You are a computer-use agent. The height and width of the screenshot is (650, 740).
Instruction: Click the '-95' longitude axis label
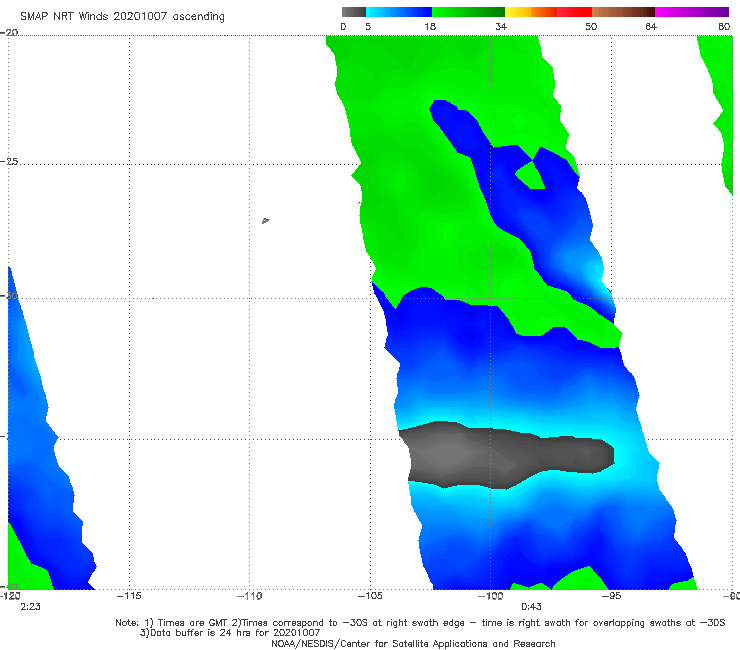(x=611, y=596)
